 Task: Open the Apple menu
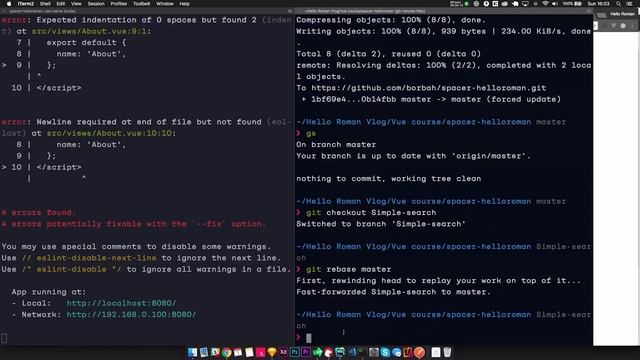(x=9, y=4)
